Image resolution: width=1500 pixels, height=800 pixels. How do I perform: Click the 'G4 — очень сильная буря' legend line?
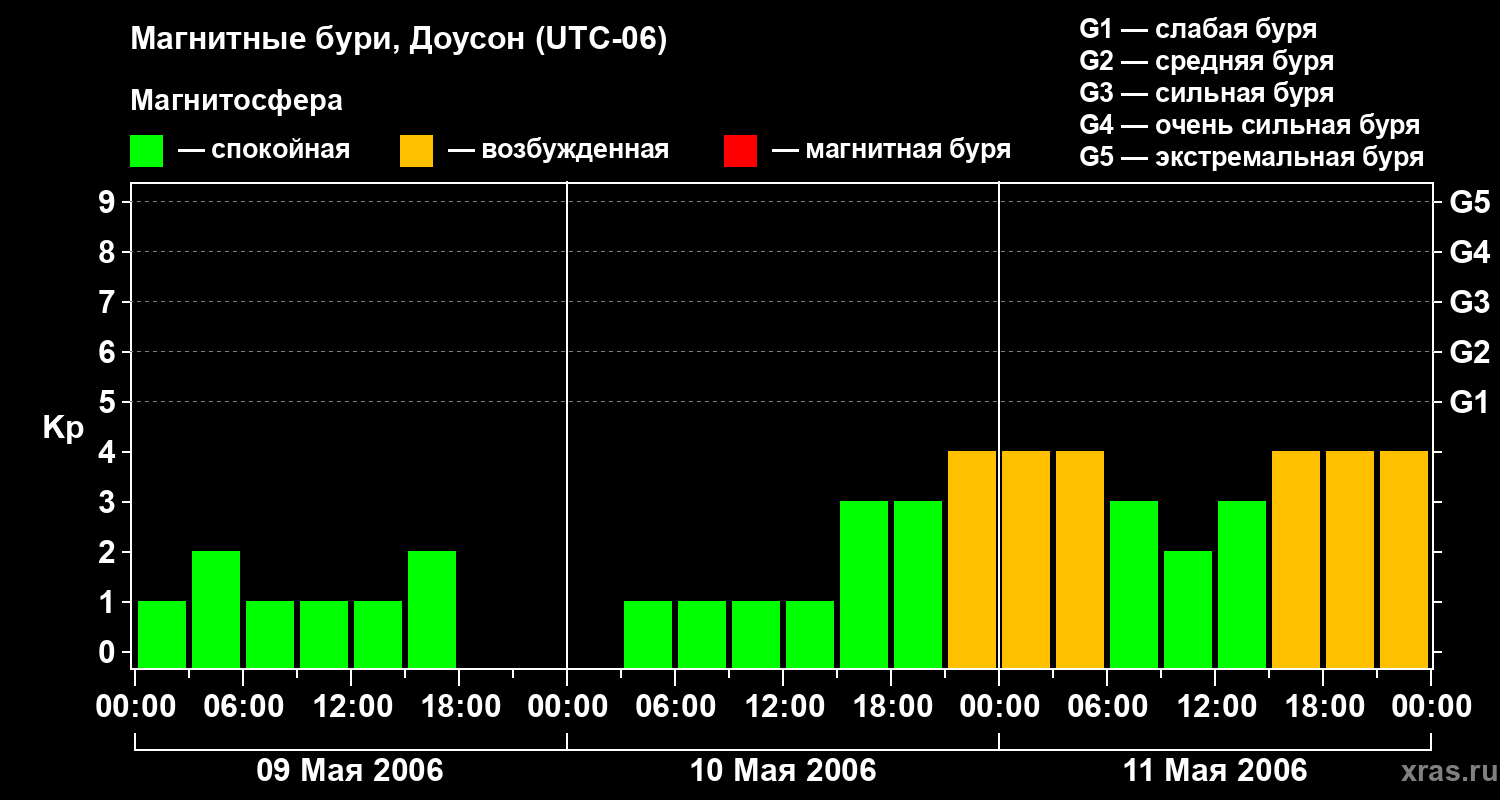(x=1249, y=125)
